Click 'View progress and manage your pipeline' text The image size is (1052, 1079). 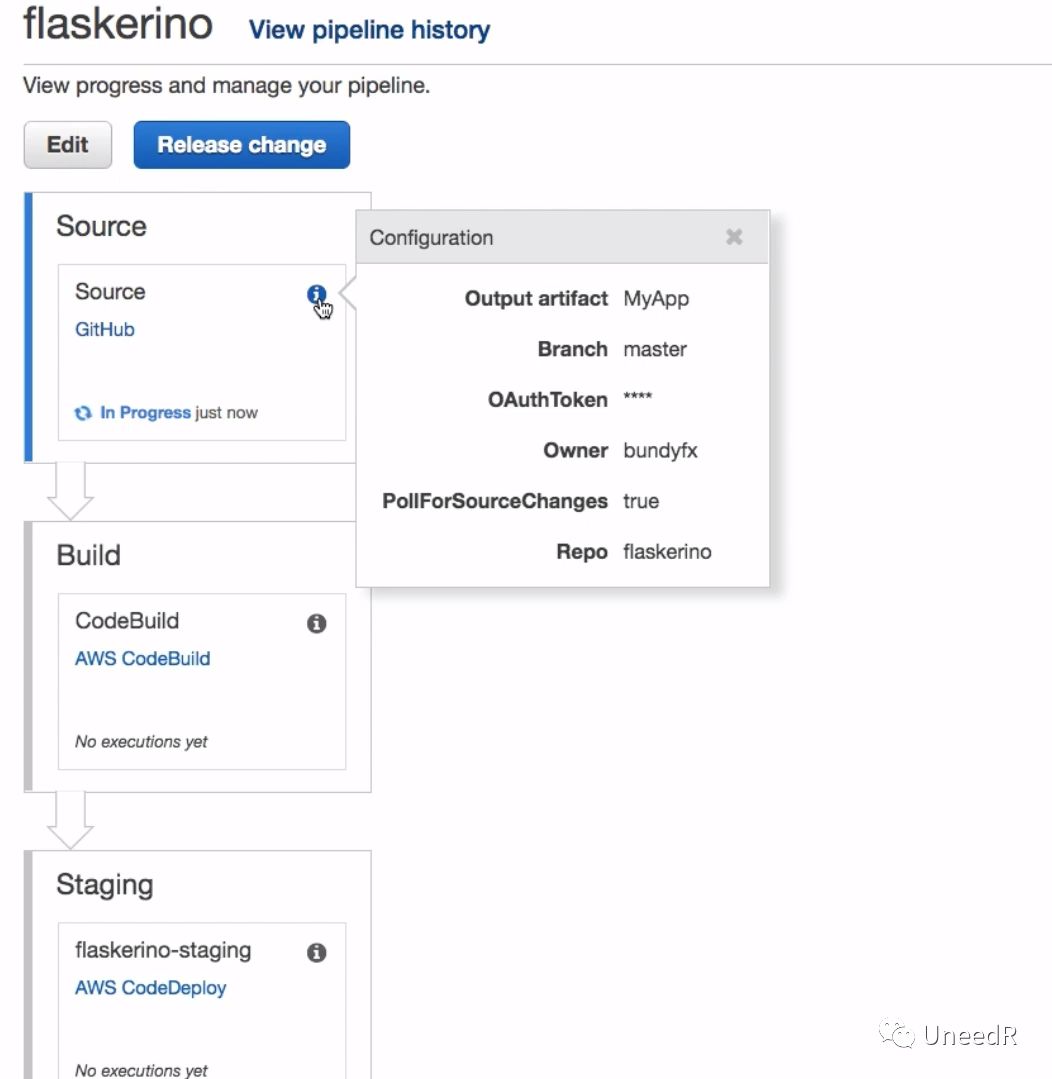pyautogui.click(x=226, y=85)
